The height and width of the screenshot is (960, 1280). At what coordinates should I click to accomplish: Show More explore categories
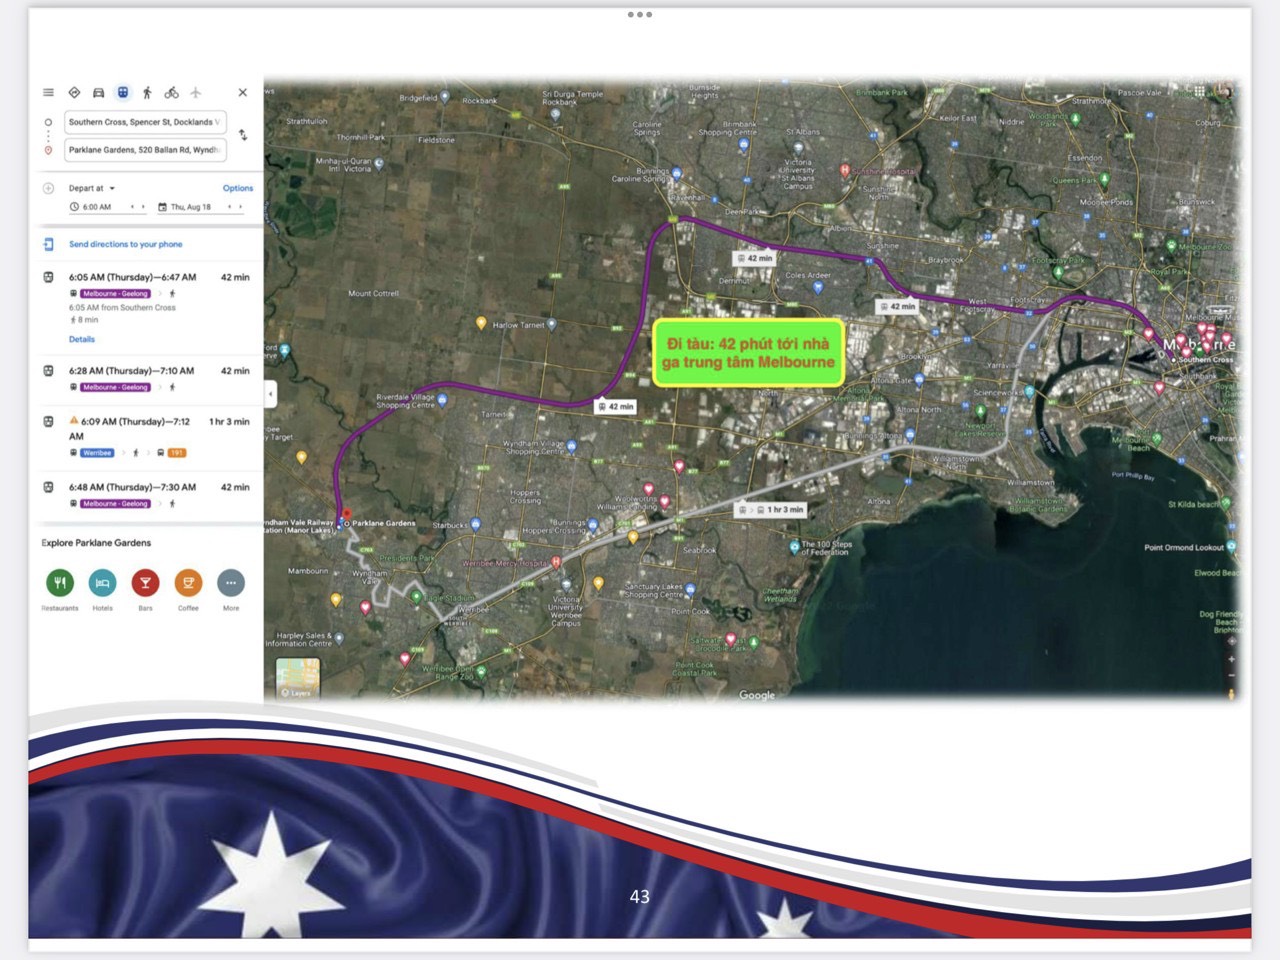click(231, 589)
